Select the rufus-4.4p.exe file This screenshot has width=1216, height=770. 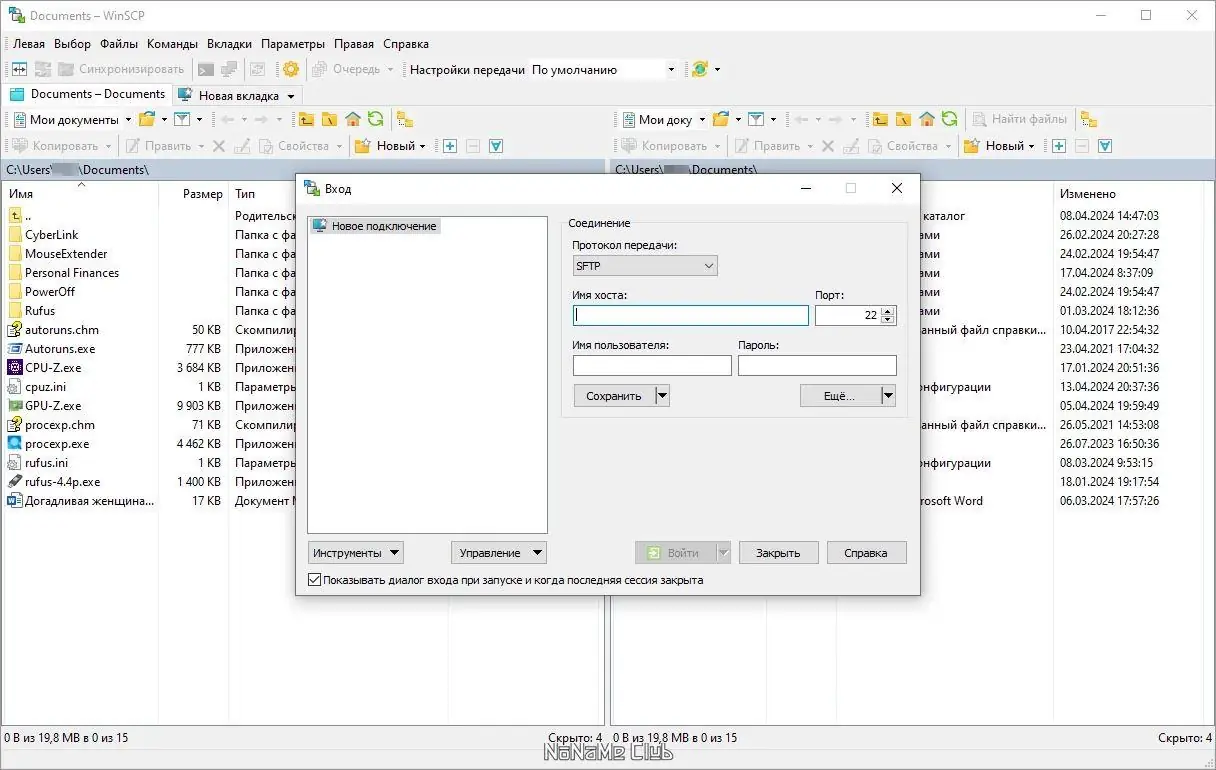coord(62,482)
